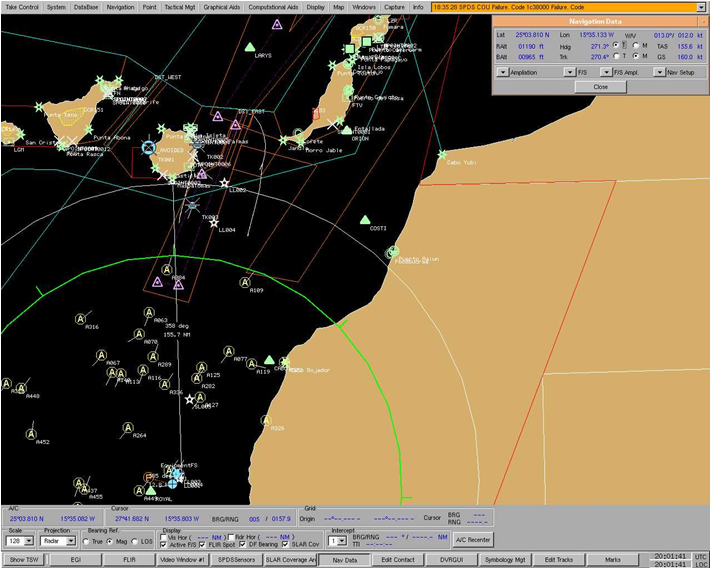This screenshot has width=711, height=569.
Task: Click the Symbology Mgt button
Action: point(505,559)
